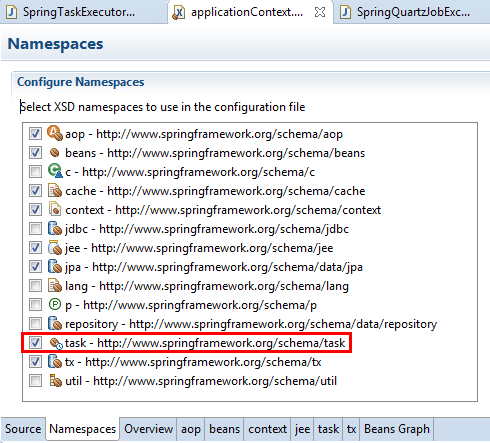Open the aop bottom tab
490x443 pixels.
191,429
